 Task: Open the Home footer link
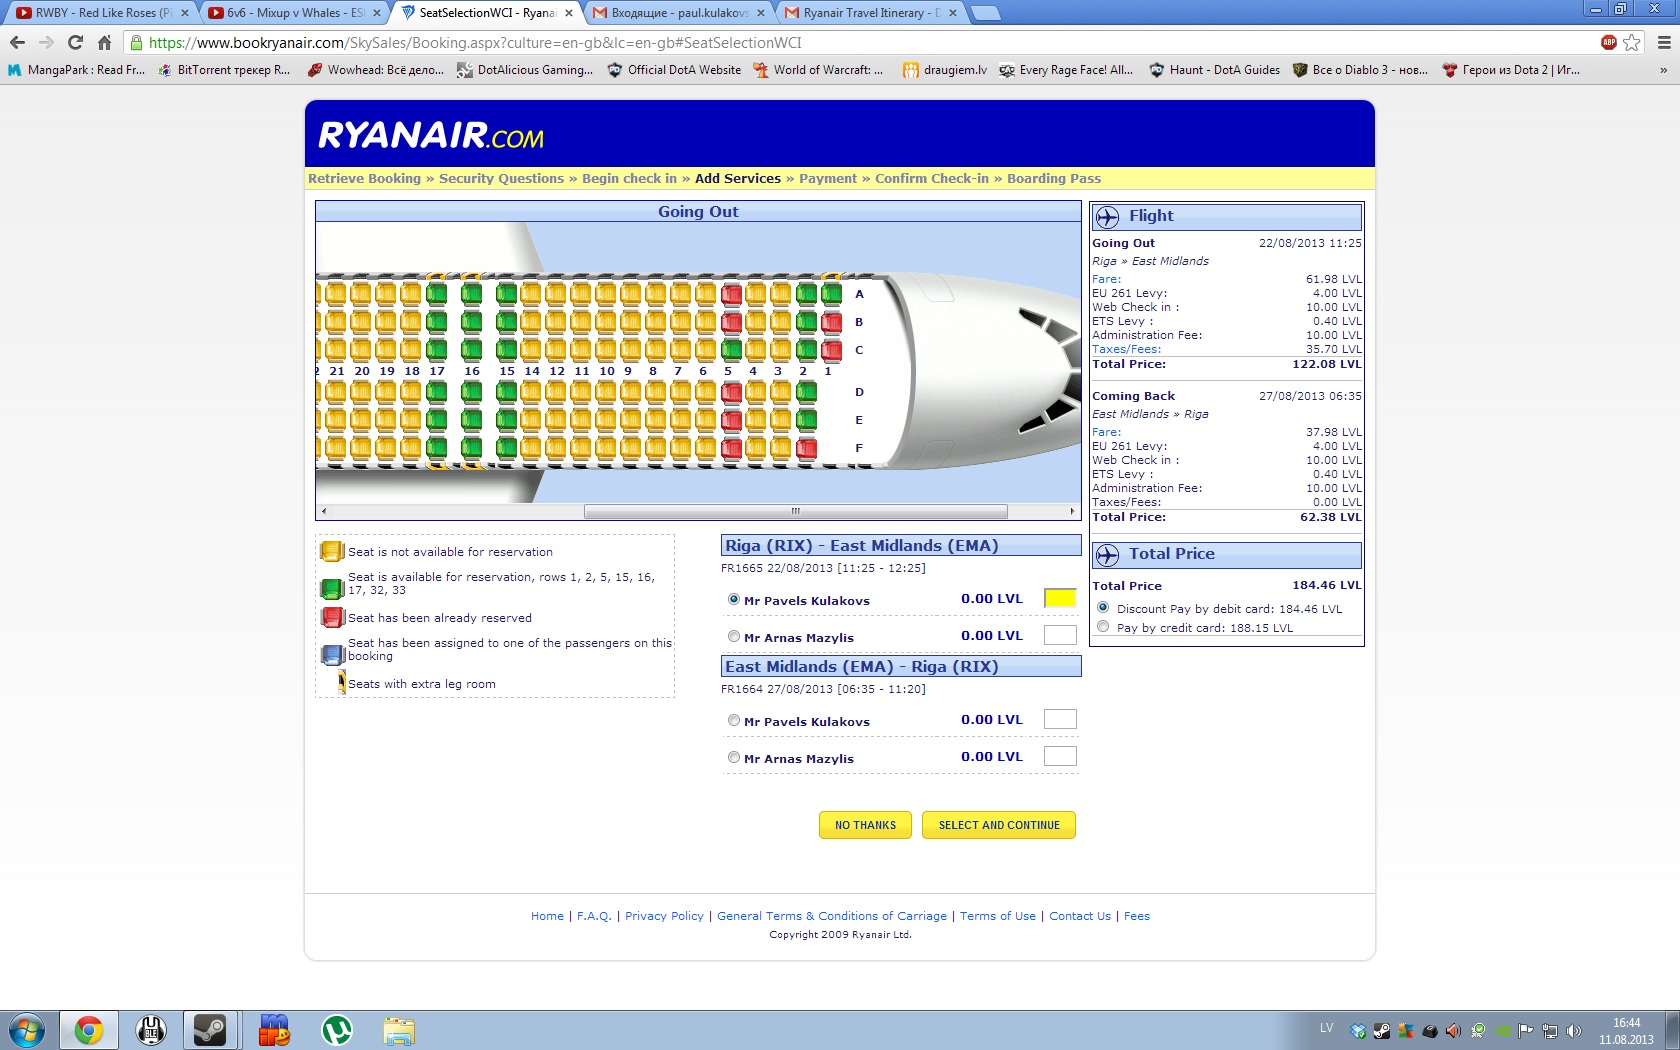pyautogui.click(x=547, y=916)
